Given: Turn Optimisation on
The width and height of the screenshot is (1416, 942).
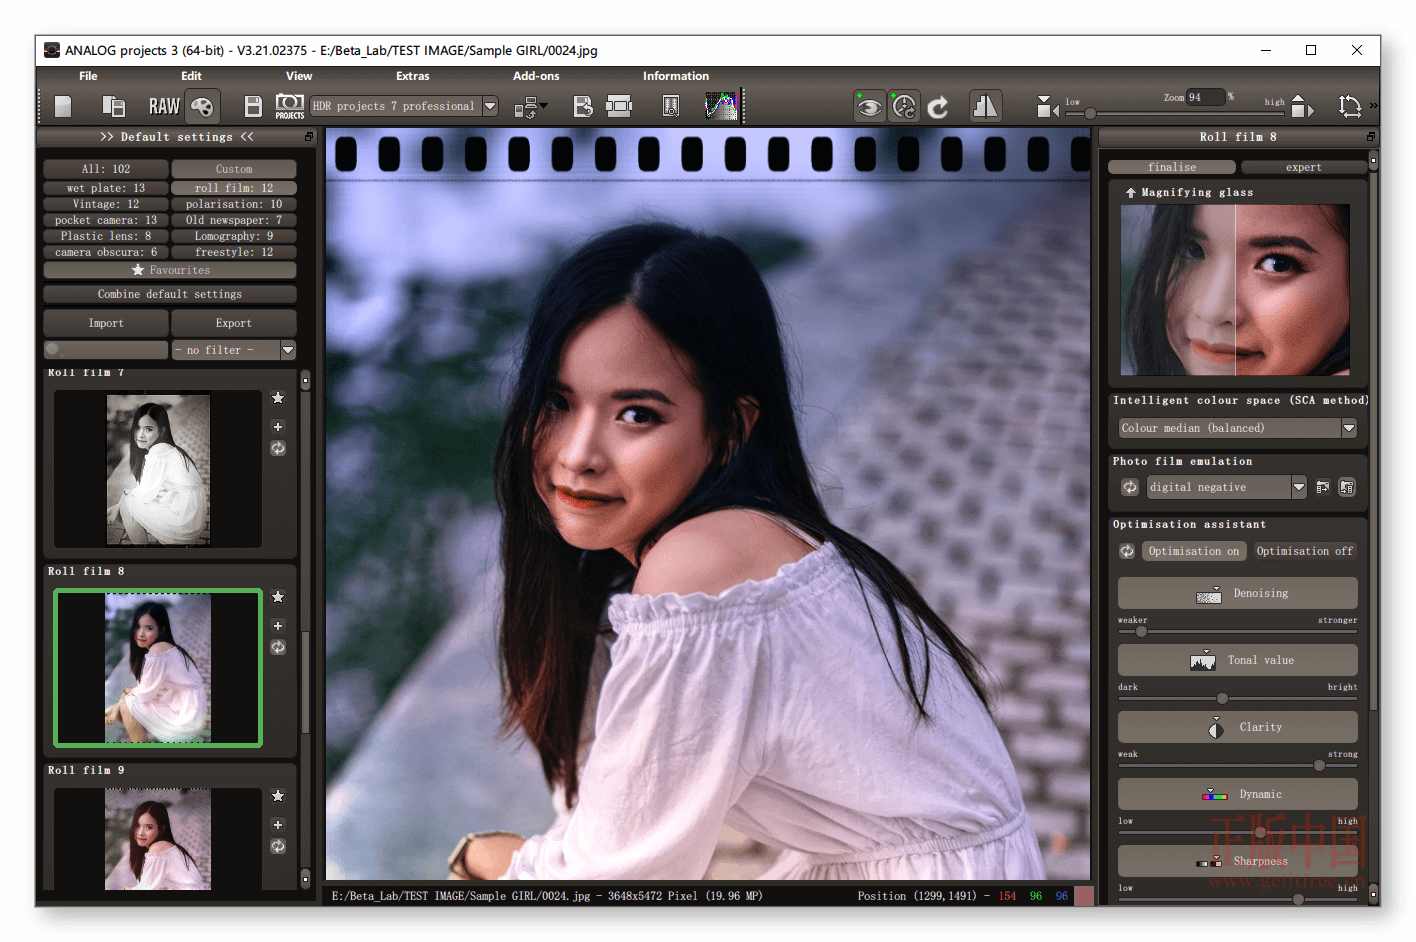Looking at the screenshot, I should [x=1193, y=551].
